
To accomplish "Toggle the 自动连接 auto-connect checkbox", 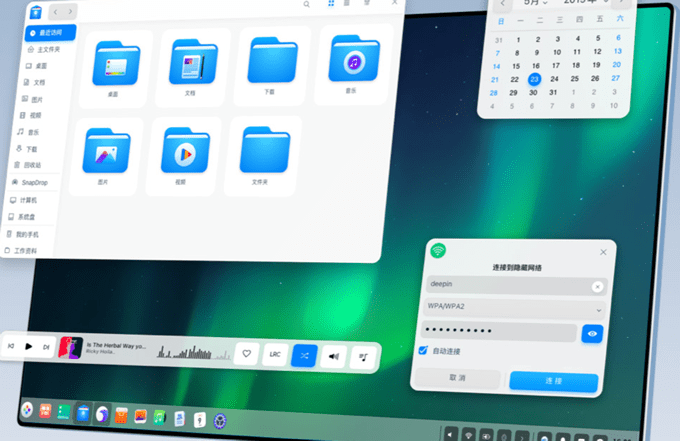I will (423, 350).
